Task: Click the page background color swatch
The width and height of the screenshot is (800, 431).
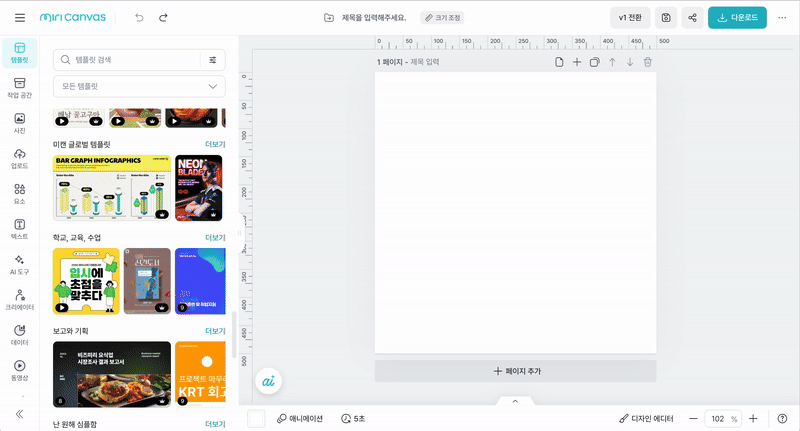Action: click(x=256, y=418)
